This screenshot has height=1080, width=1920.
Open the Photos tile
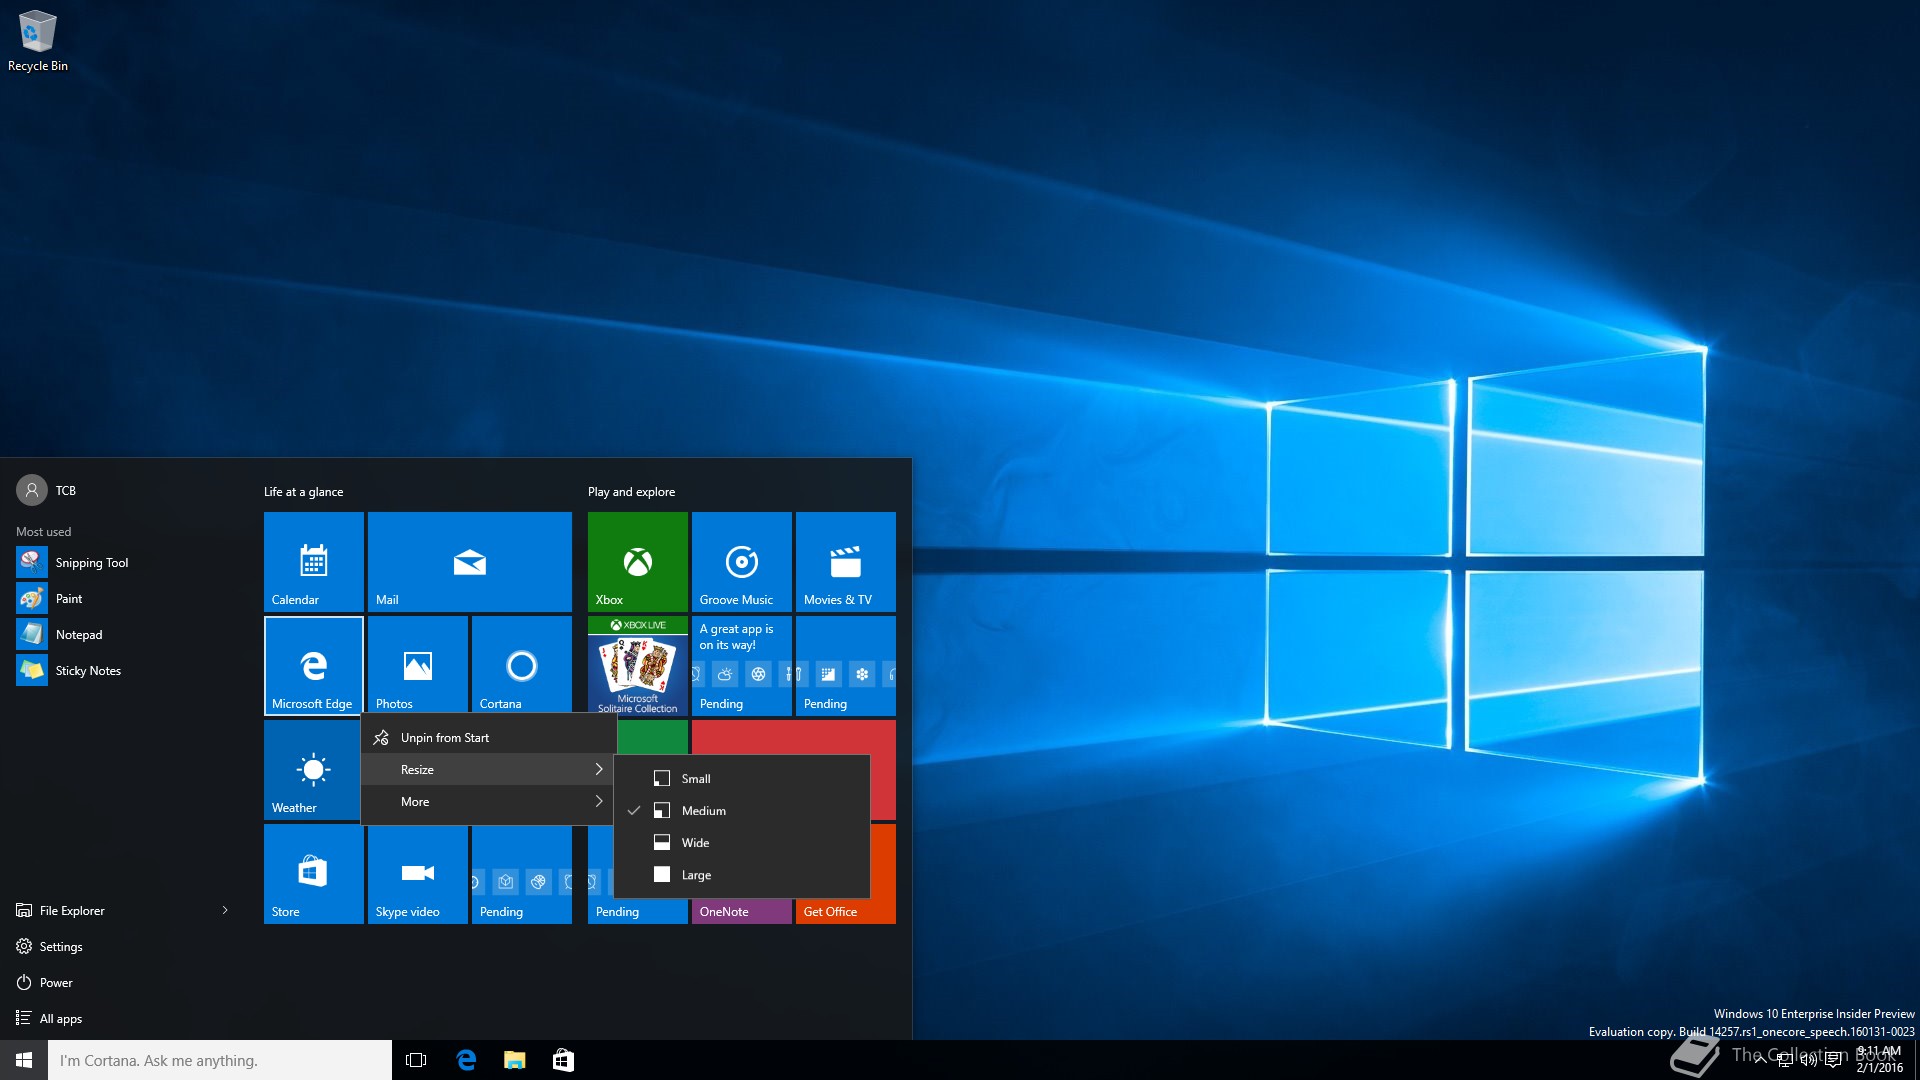coord(417,665)
